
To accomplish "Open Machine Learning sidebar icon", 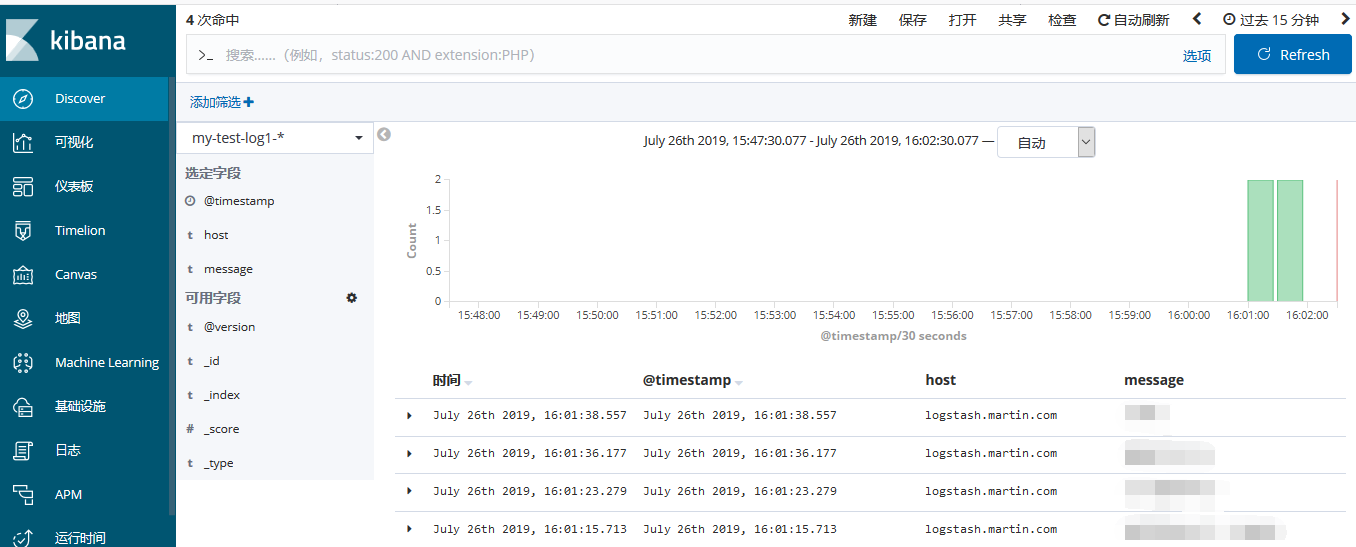I will (23, 363).
